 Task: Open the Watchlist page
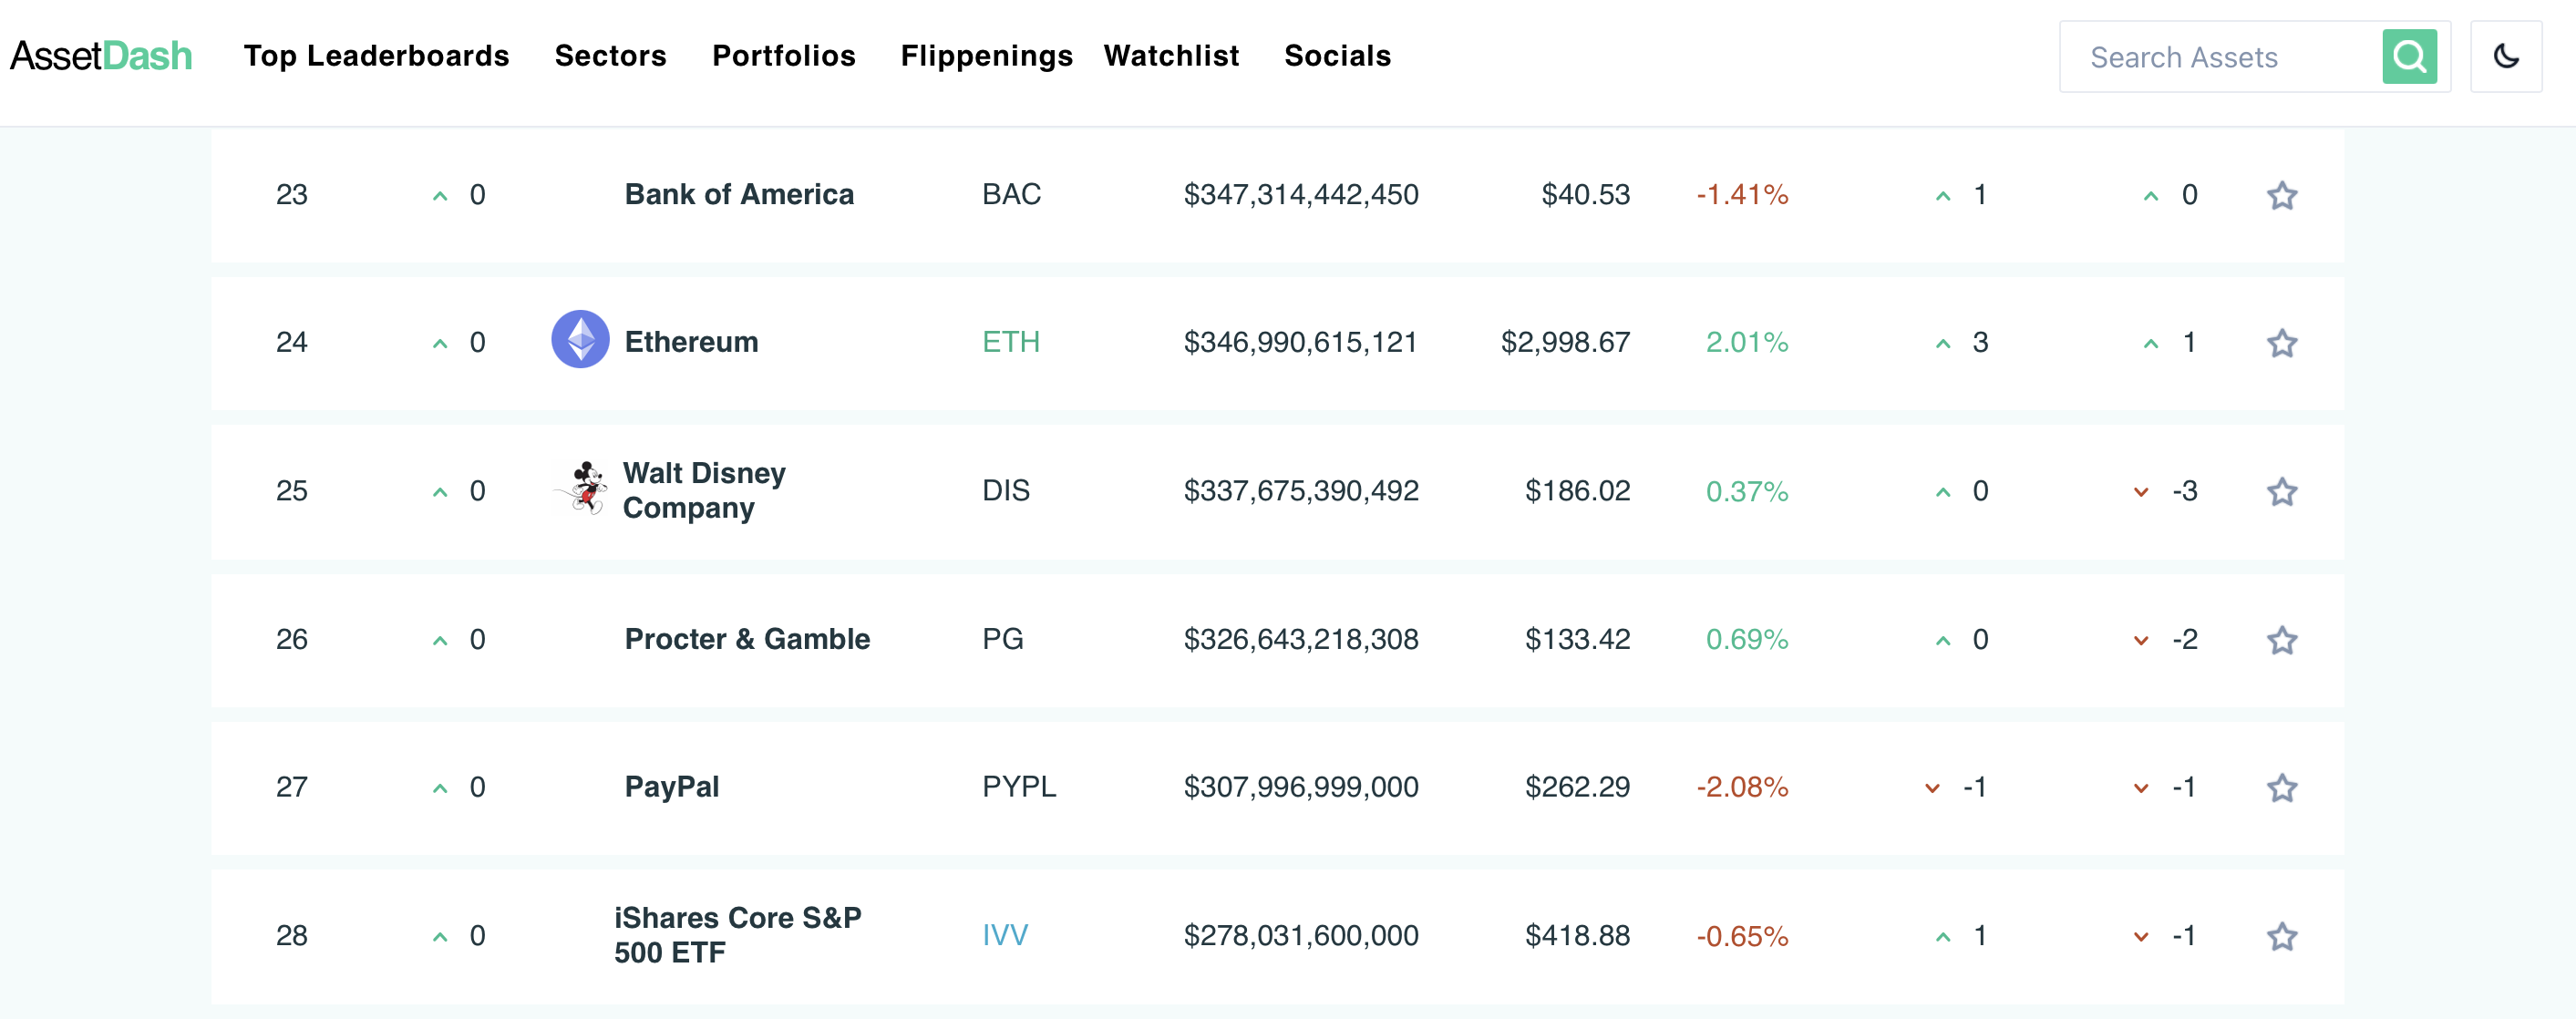[1171, 56]
